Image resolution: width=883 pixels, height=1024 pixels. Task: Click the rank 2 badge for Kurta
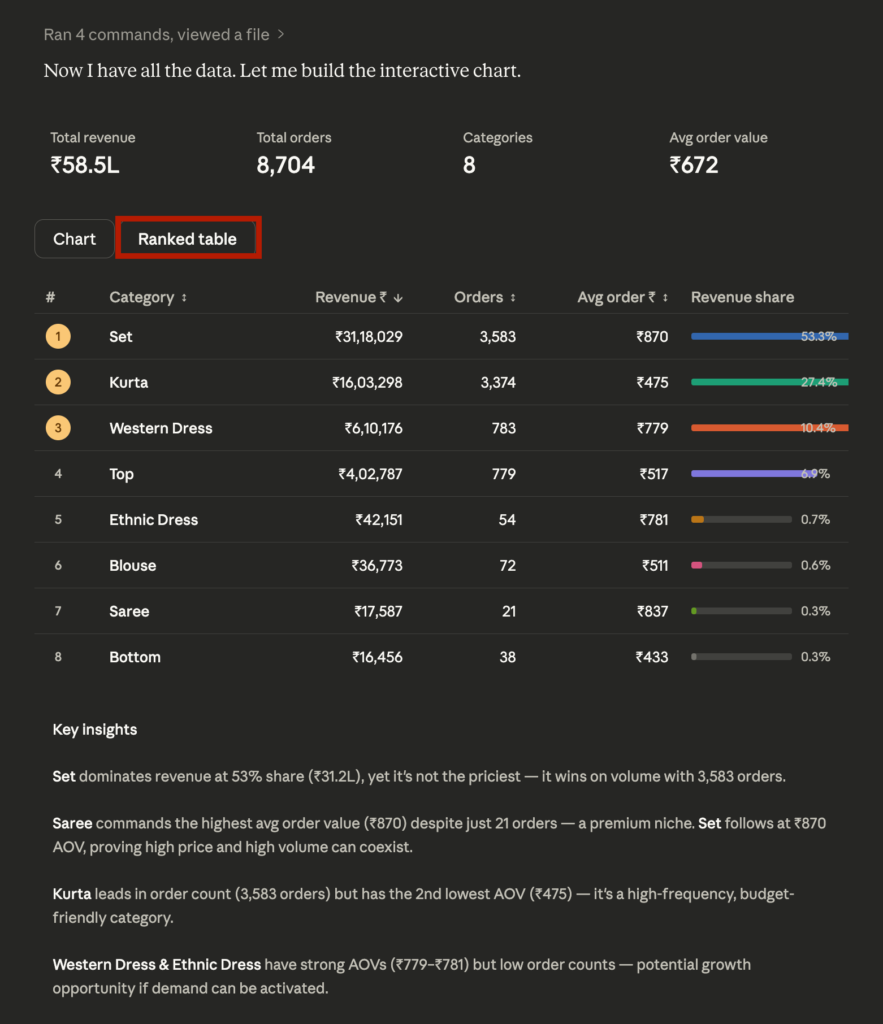58,382
